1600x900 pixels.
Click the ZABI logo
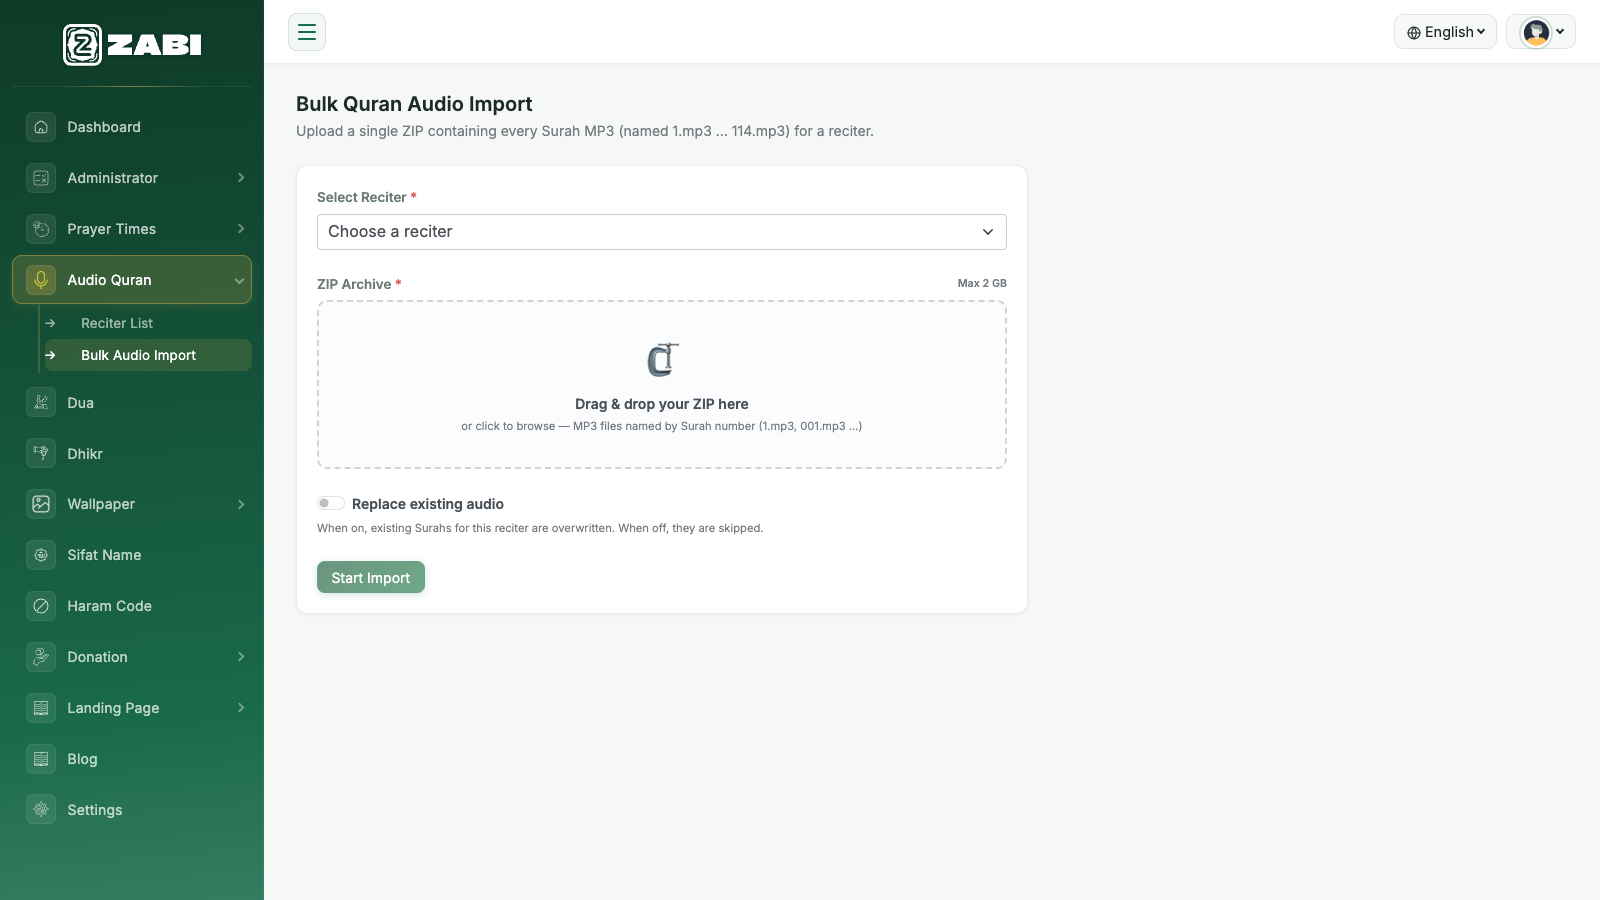point(132,45)
